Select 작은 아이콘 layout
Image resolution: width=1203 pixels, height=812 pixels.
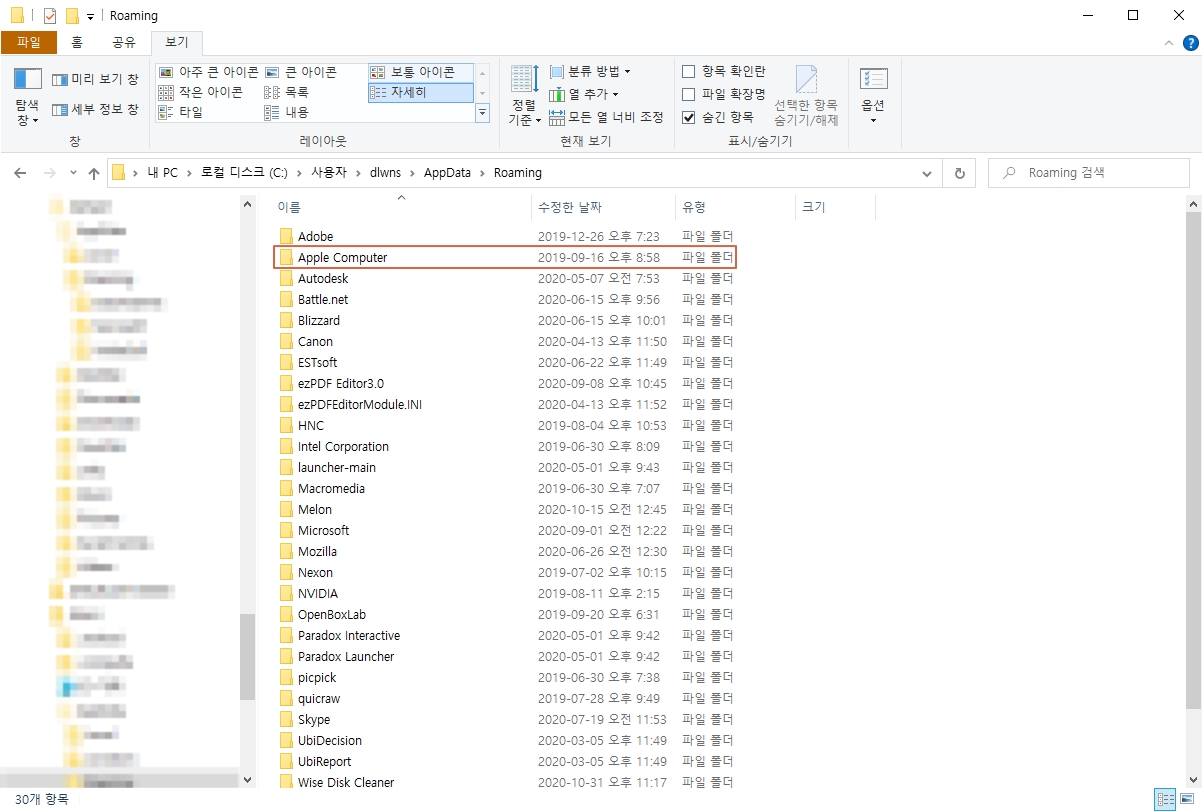coord(200,92)
